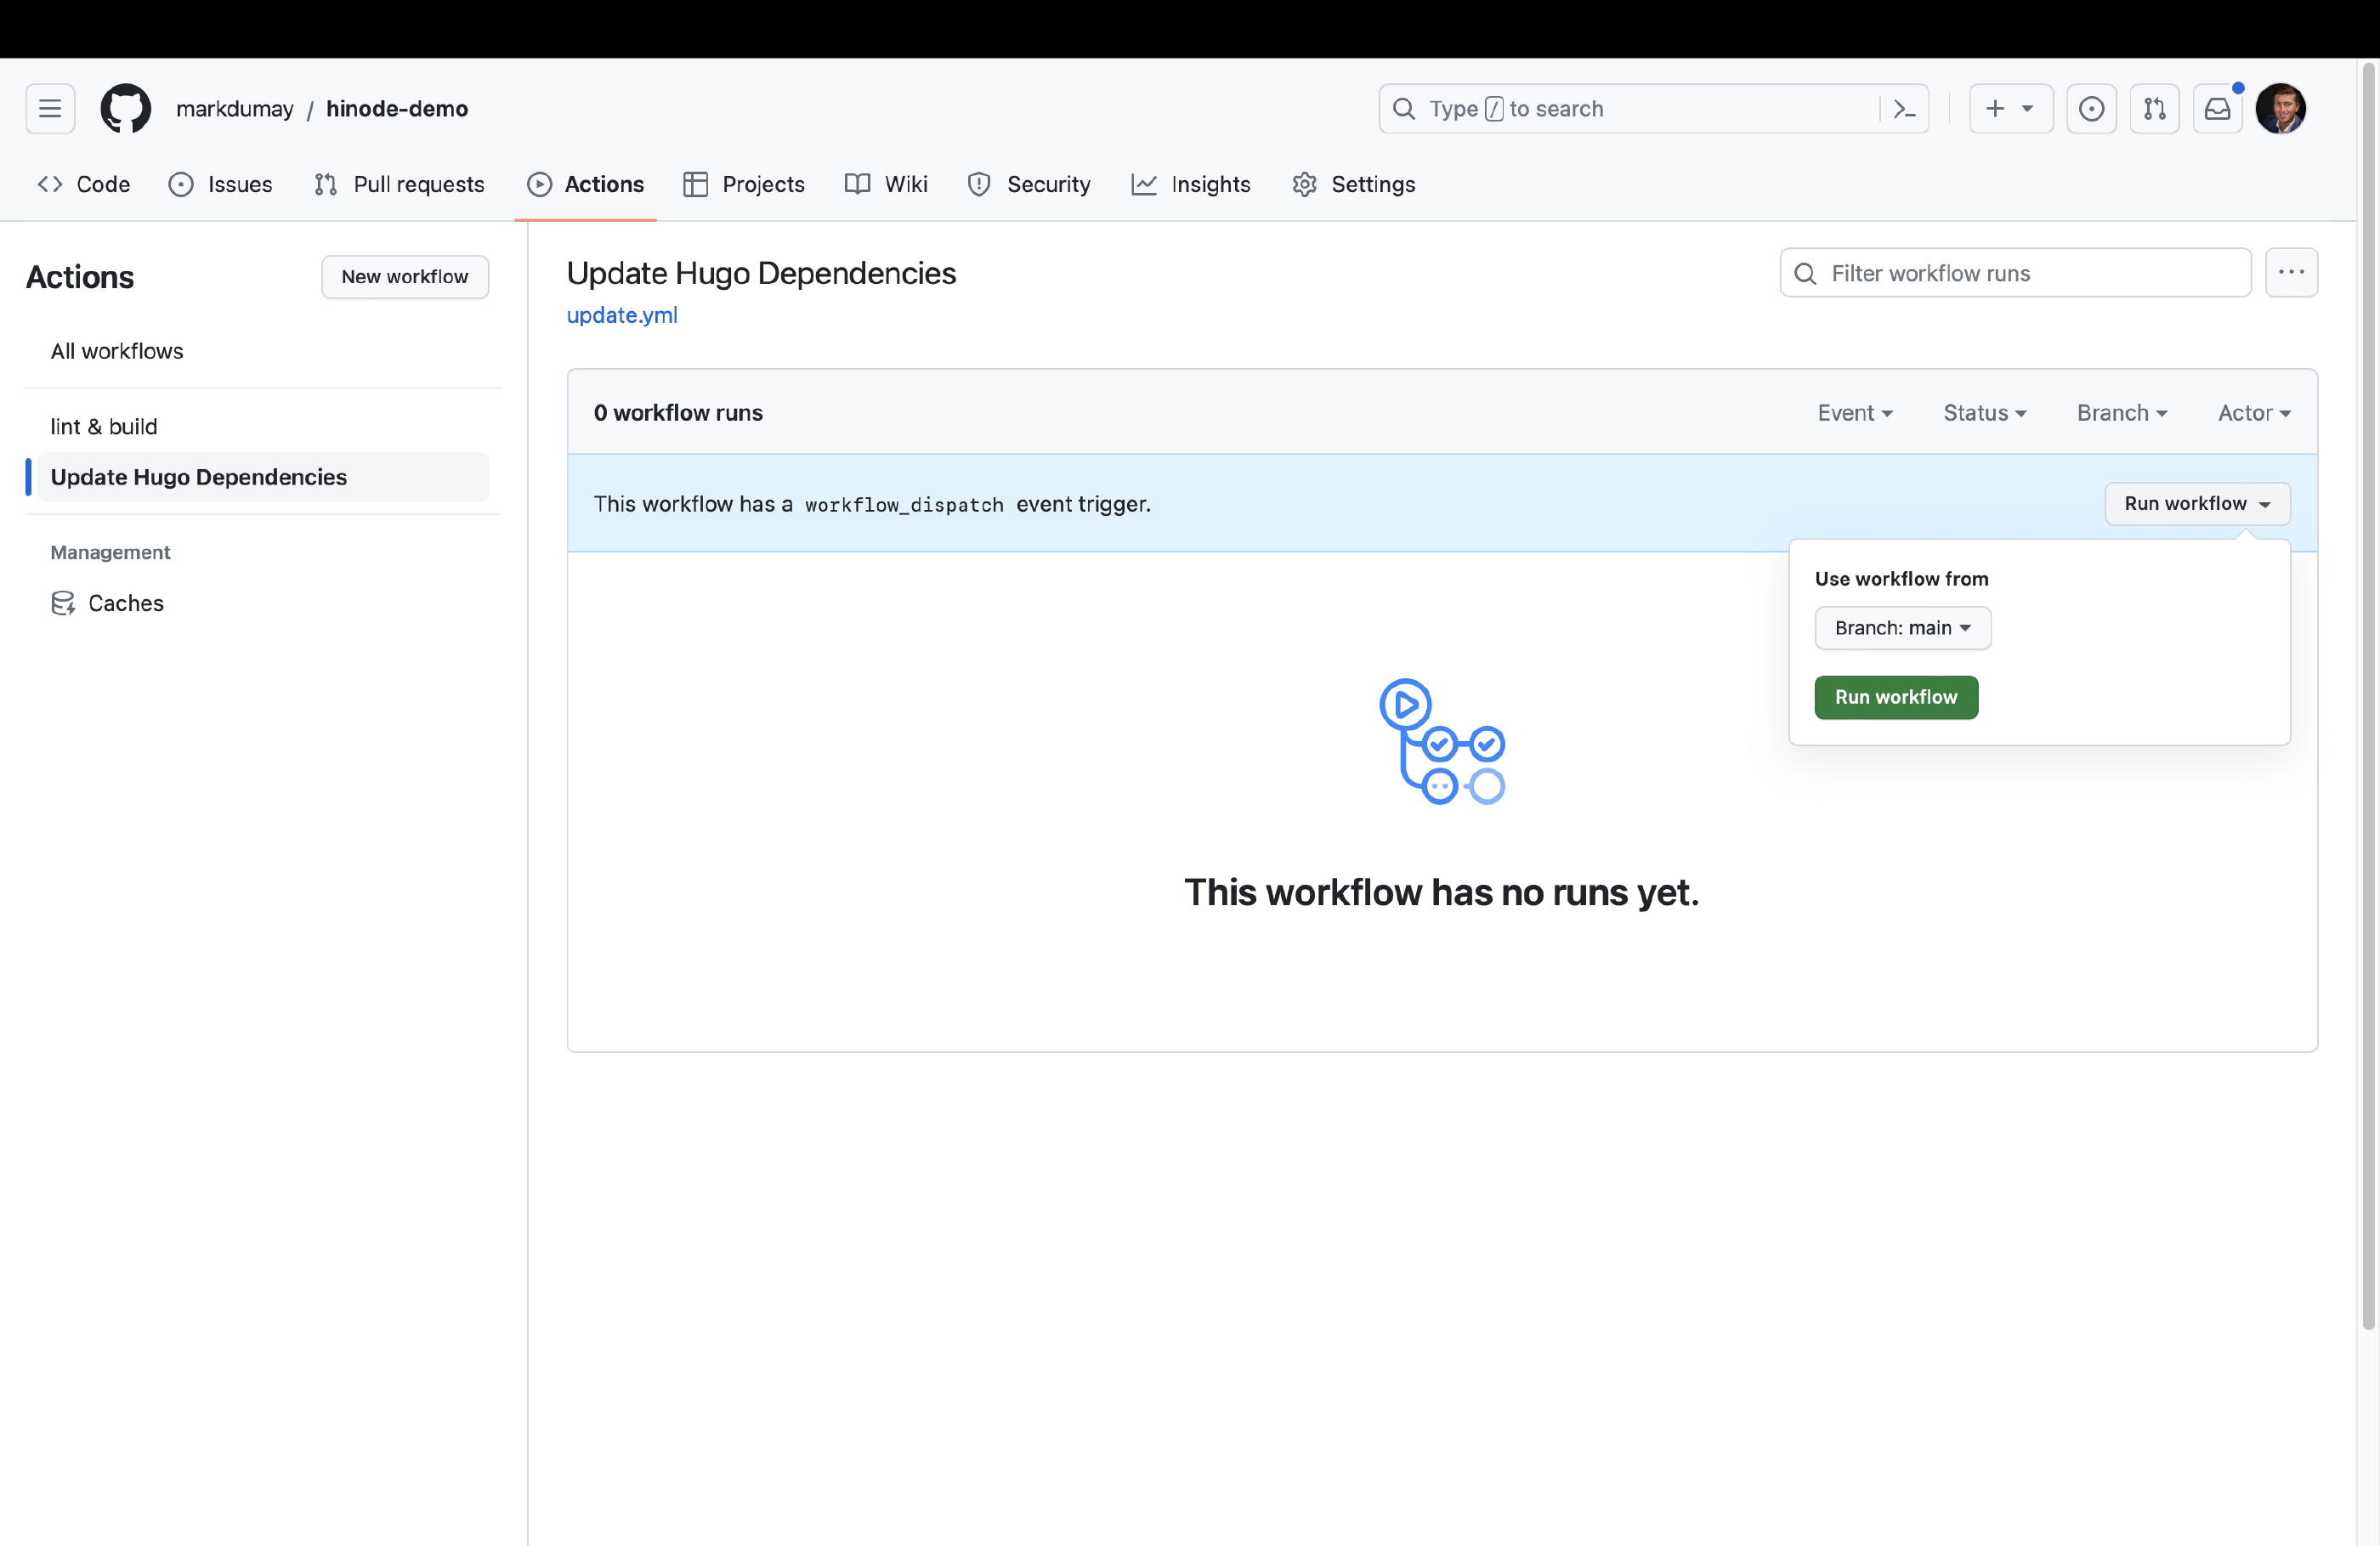This screenshot has height=1546, width=2380.
Task: Open the update.yml file link
Action: coord(622,315)
